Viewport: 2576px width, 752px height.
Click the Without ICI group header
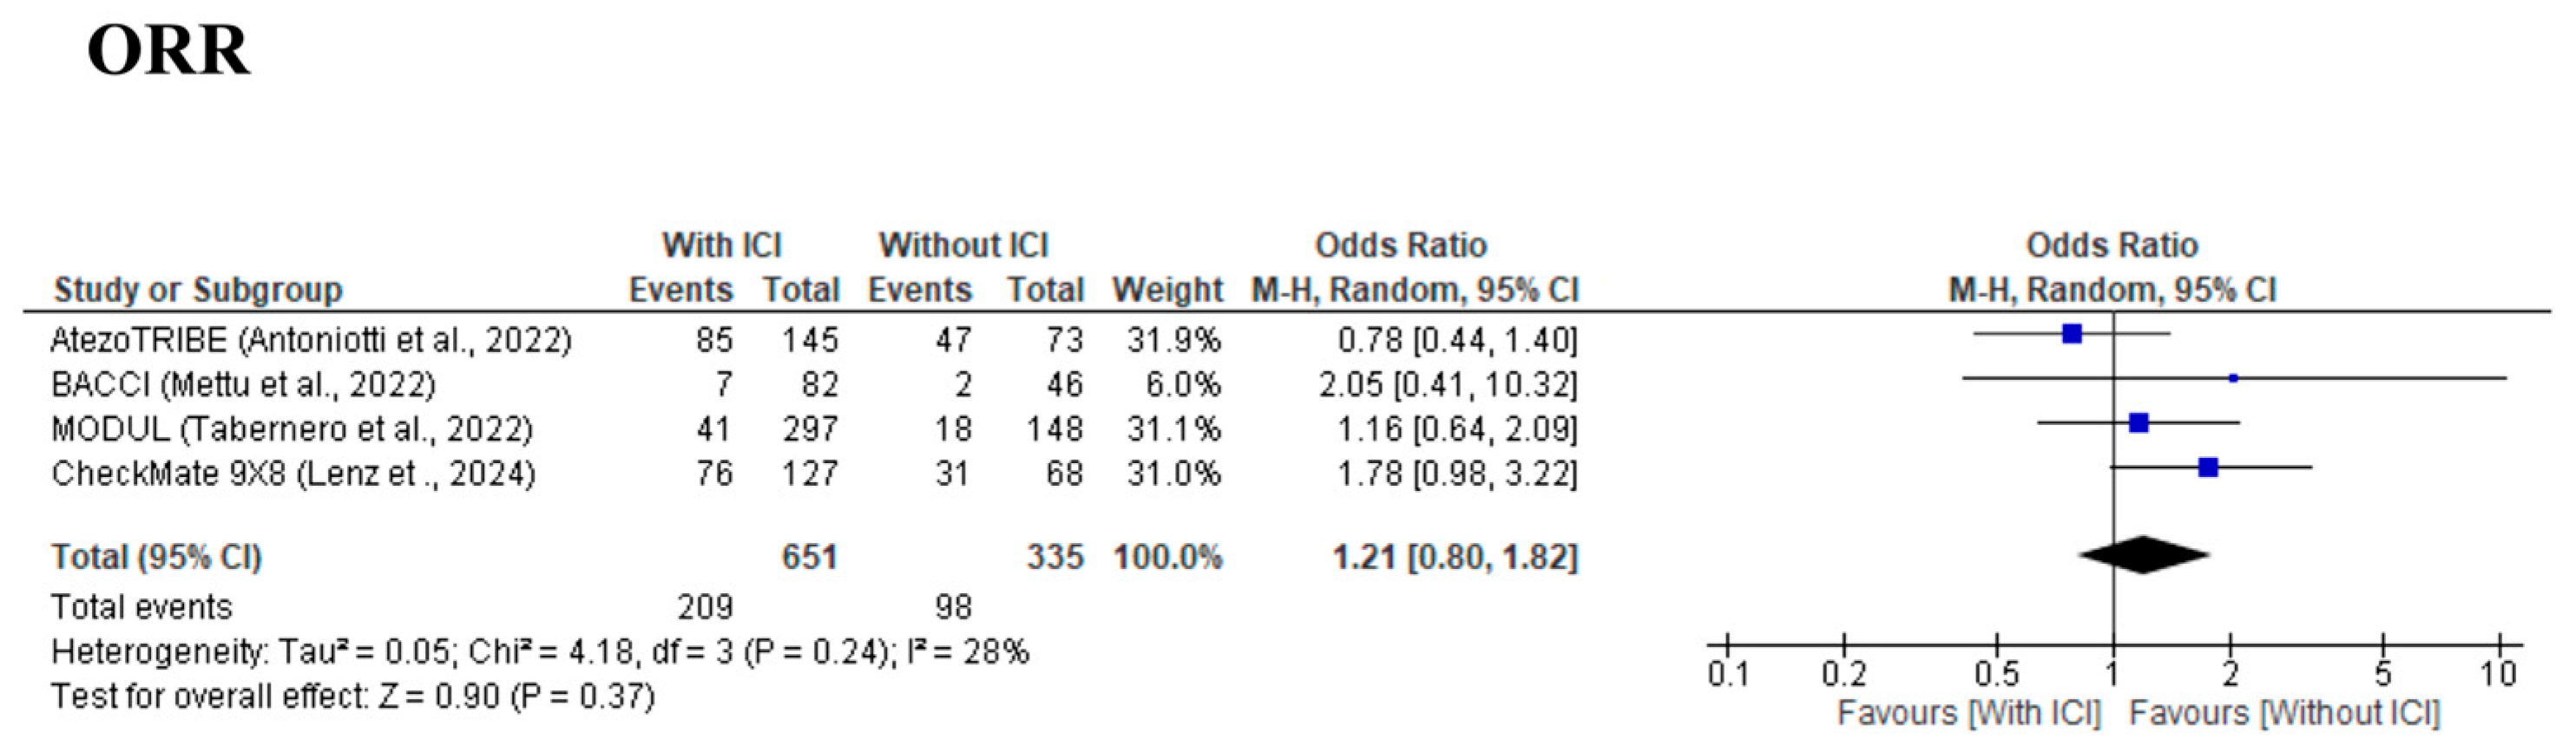click(x=963, y=246)
